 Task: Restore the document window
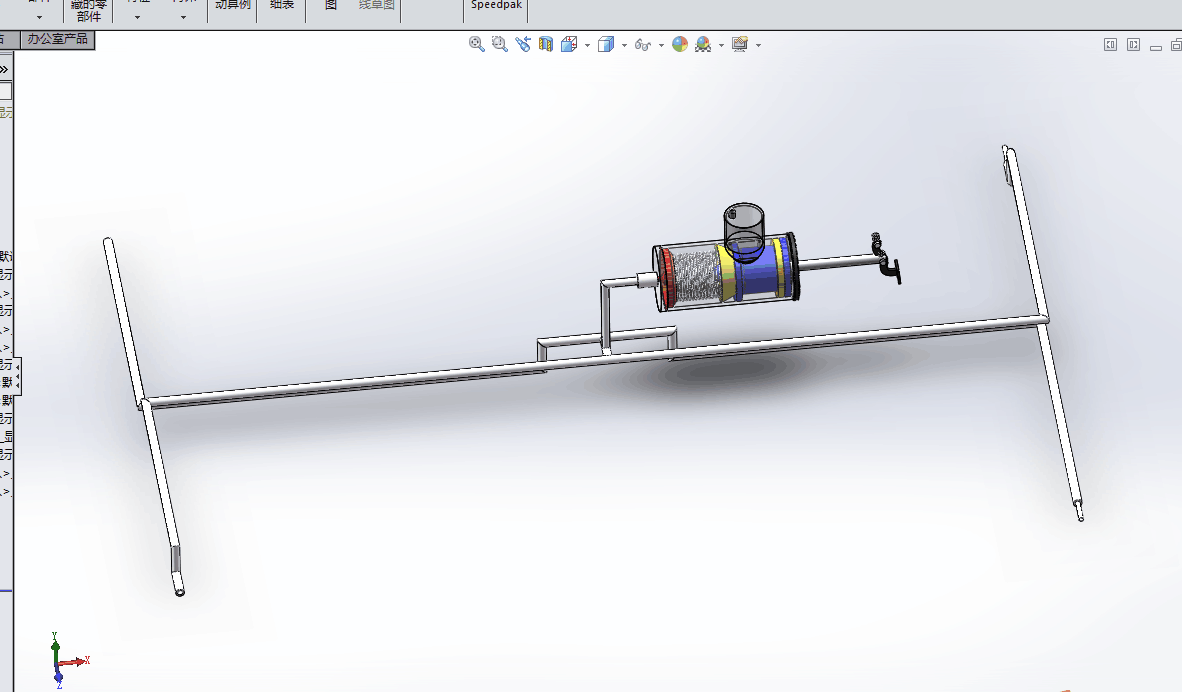[x=1176, y=45]
